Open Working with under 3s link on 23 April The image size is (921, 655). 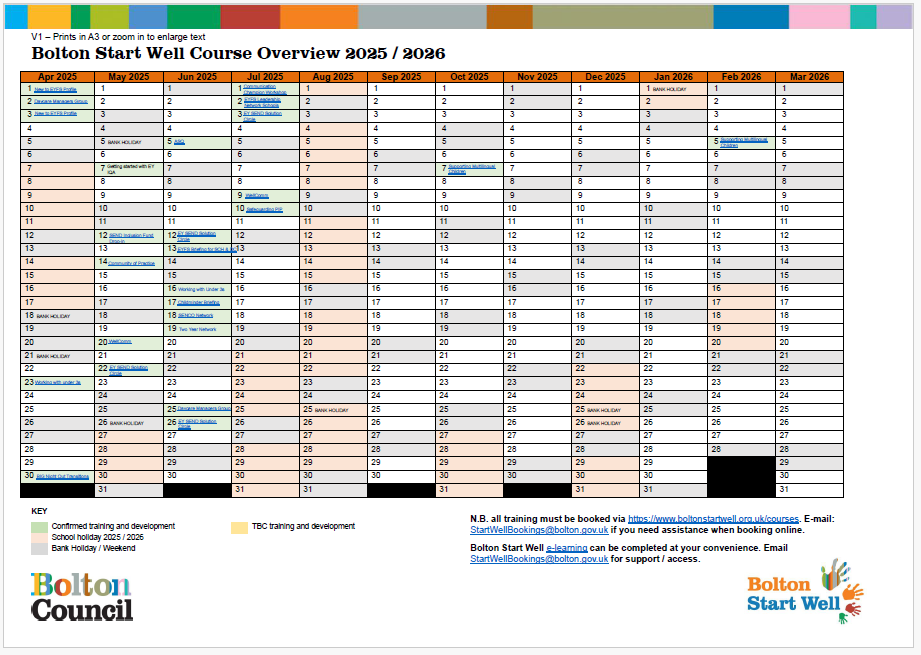(x=58, y=382)
